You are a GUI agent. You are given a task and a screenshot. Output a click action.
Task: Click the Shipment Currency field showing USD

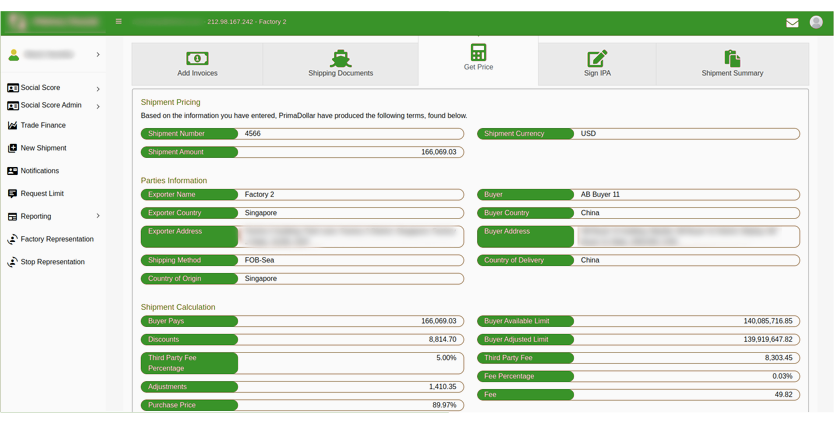click(x=686, y=133)
